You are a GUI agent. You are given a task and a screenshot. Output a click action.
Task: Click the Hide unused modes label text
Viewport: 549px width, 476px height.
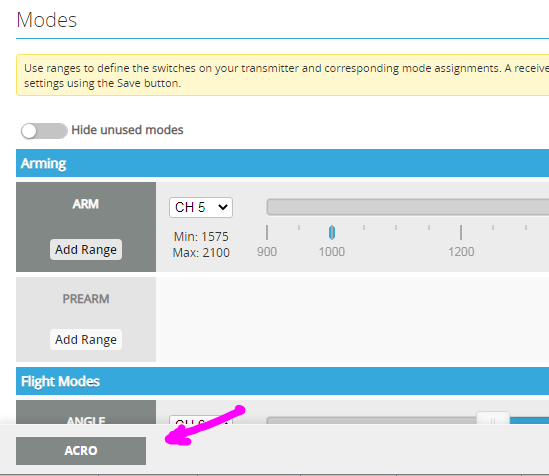pos(127,130)
